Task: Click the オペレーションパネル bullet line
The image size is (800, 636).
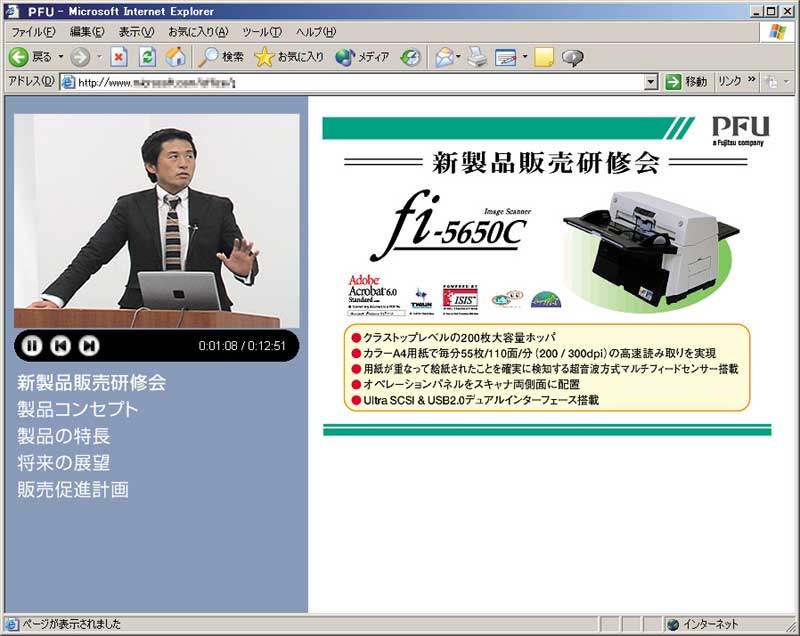Action: point(465,385)
